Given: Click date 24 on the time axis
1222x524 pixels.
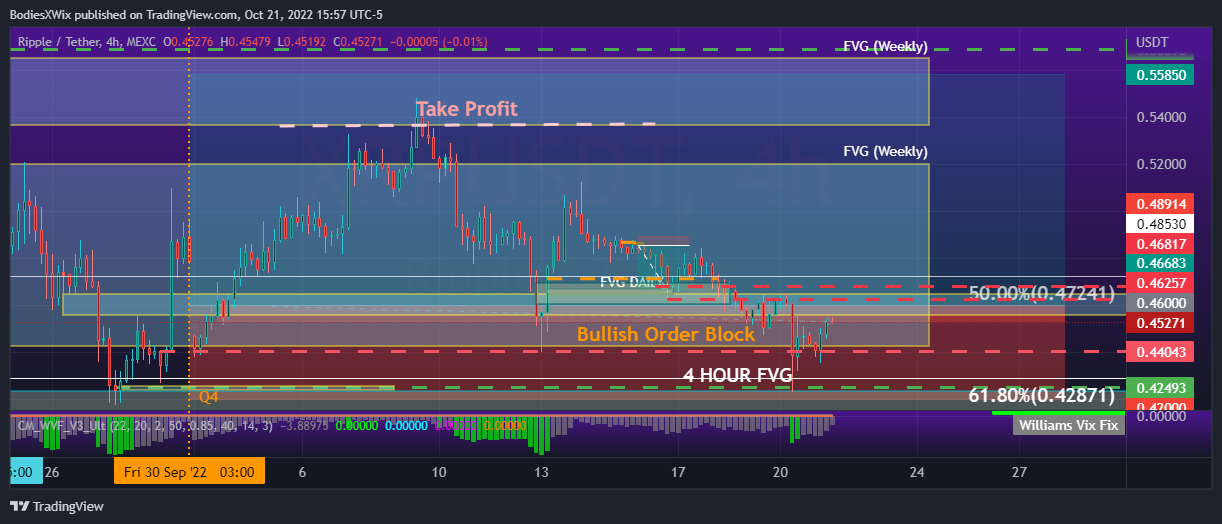Looking at the screenshot, I should [918, 471].
